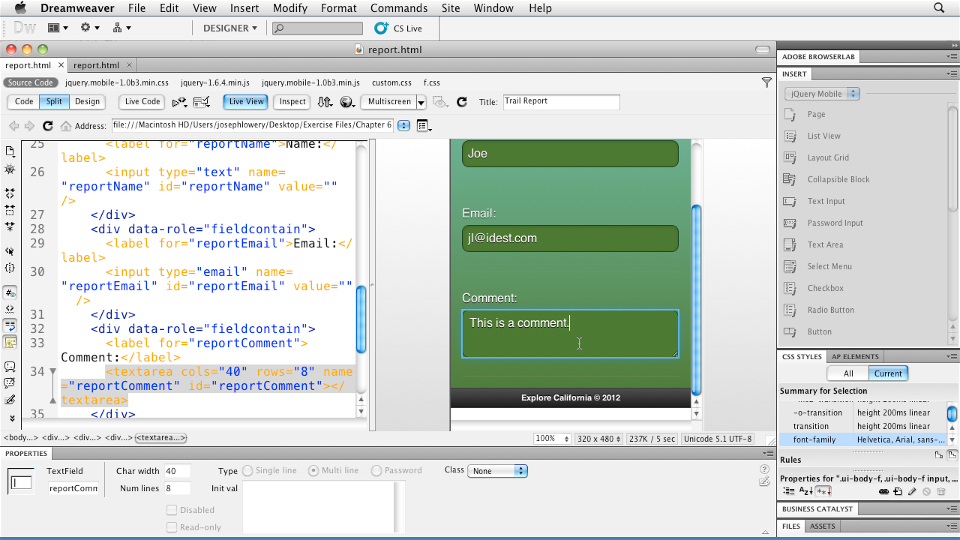Open the Class dropdown in Properties
960x540 pixels.
point(497,471)
